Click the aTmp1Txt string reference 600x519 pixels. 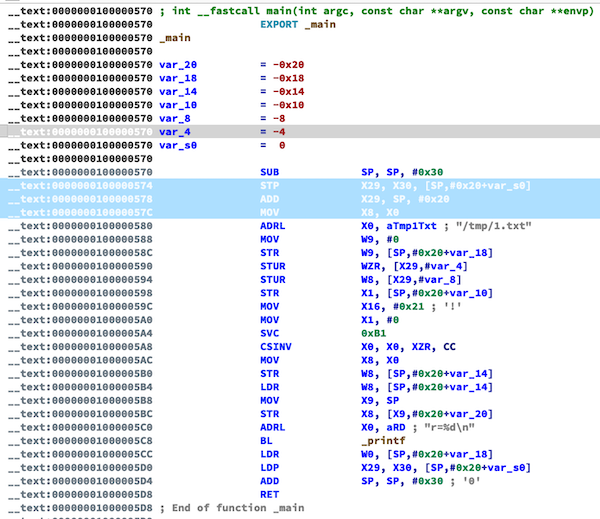point(411,226)
